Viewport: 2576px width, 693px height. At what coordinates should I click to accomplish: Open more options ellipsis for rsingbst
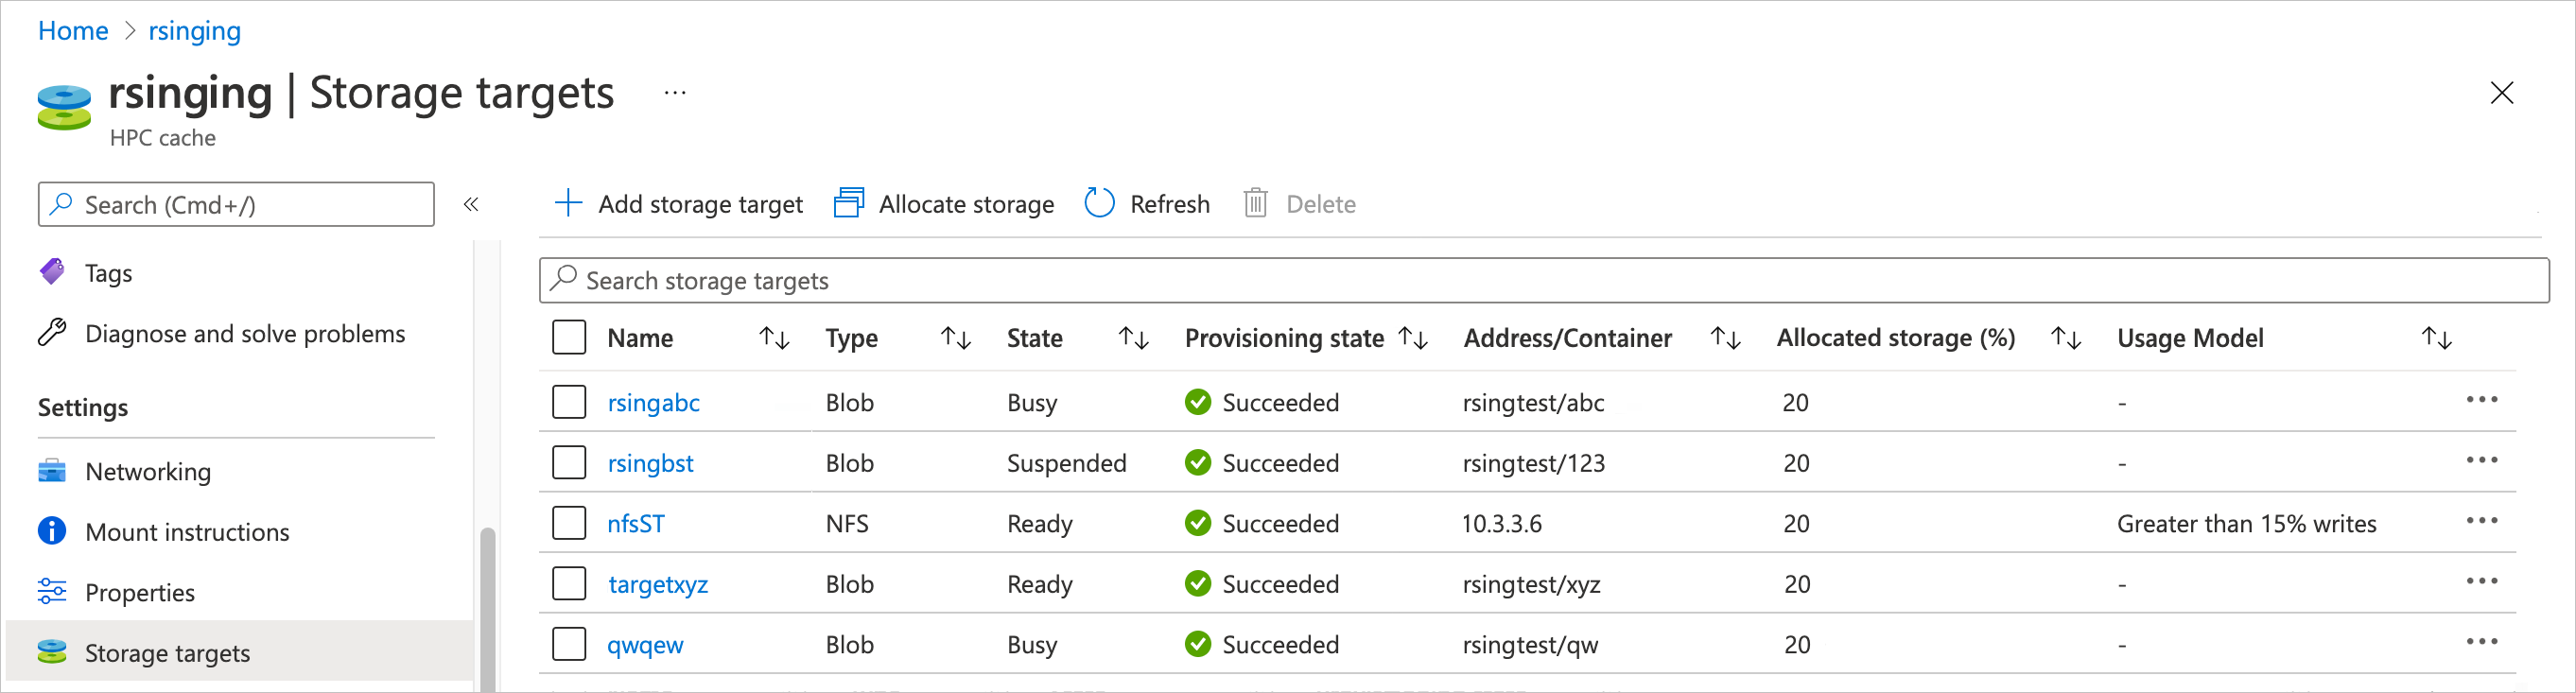tap(2481, 461)
